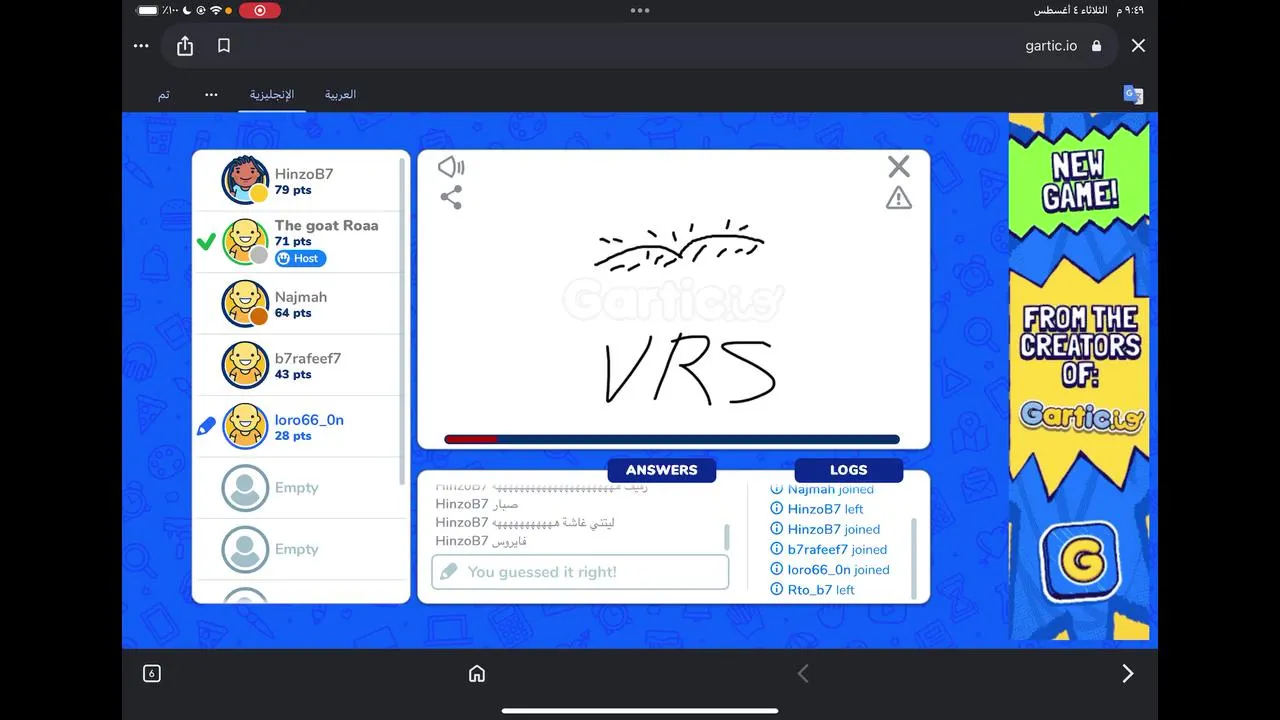The image size is (1280, 720).
Task: Click the chat answer 'صبار' by HinzoB7
Action: coord(506,504)
